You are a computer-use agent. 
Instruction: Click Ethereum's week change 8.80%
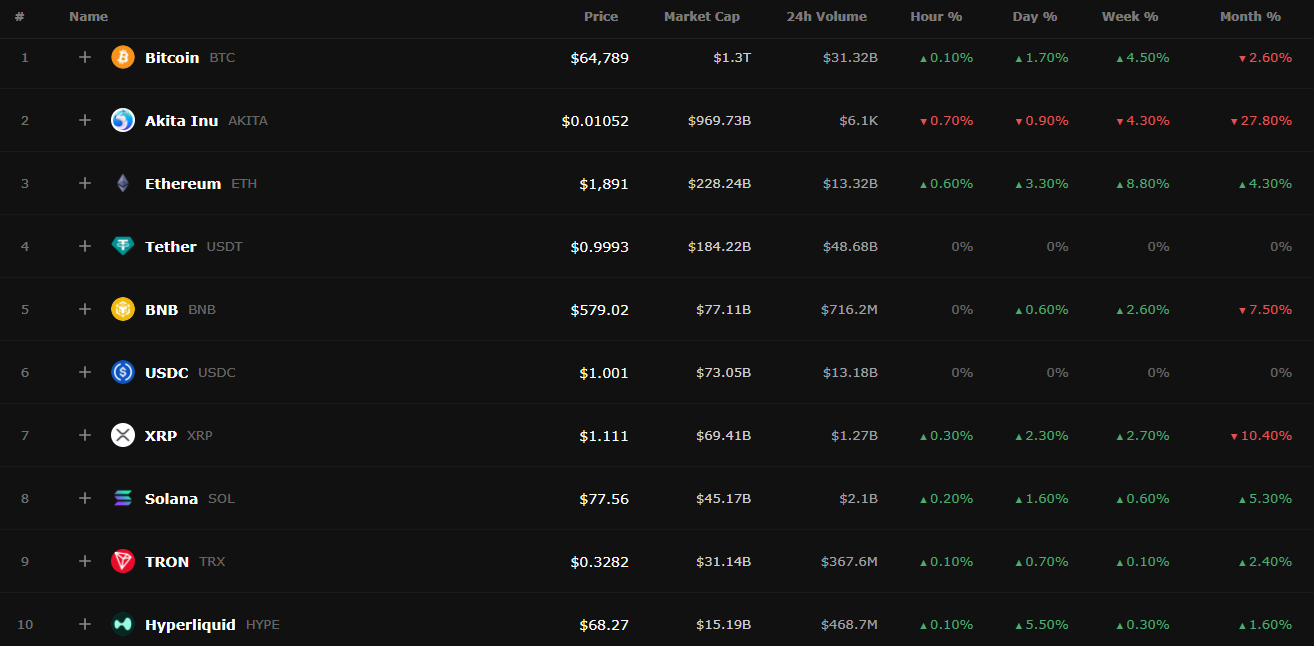1143,184
